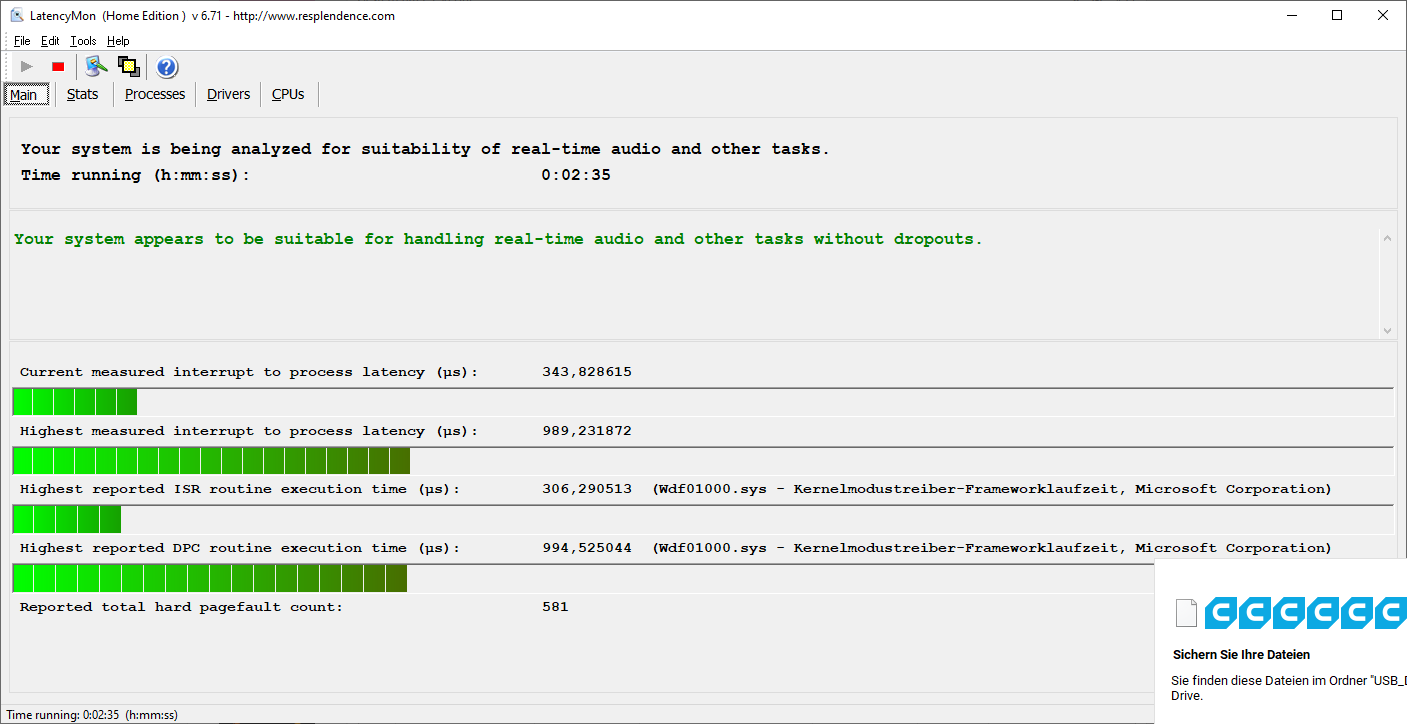This screenshot has height=724, width=1407.
Task: Click the scroll down arrow in the message box
Action: click(1387, 330)
